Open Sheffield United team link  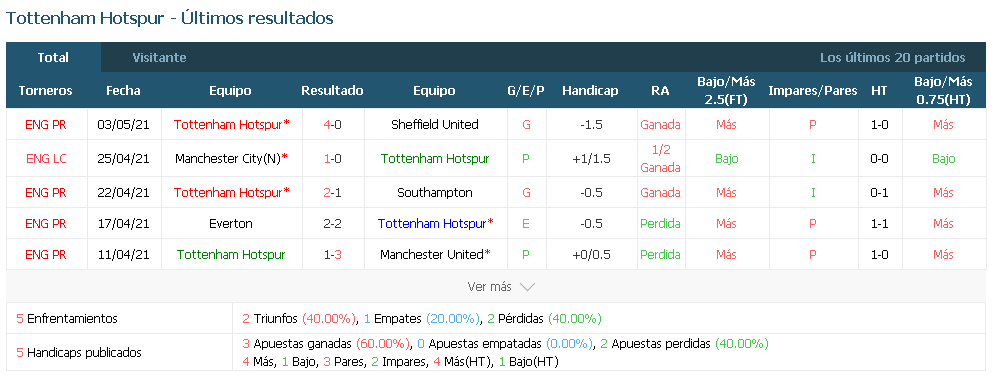pyautogui.click(x=435, y=125)
